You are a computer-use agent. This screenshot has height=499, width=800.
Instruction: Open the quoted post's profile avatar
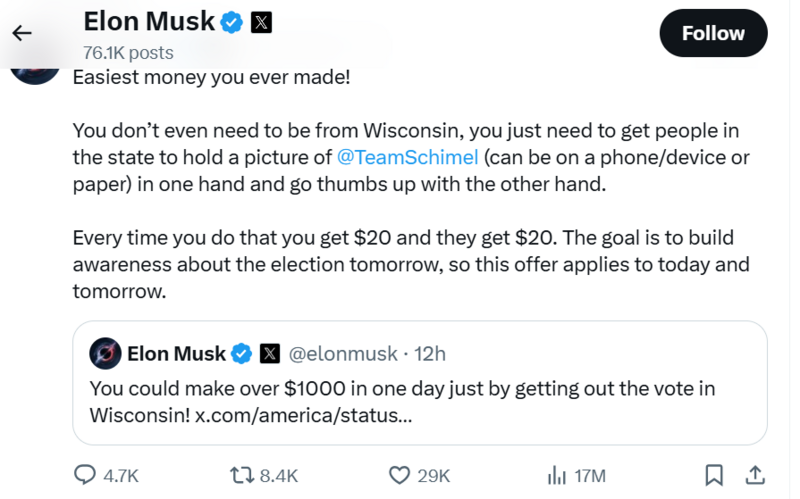click(106, 353)
